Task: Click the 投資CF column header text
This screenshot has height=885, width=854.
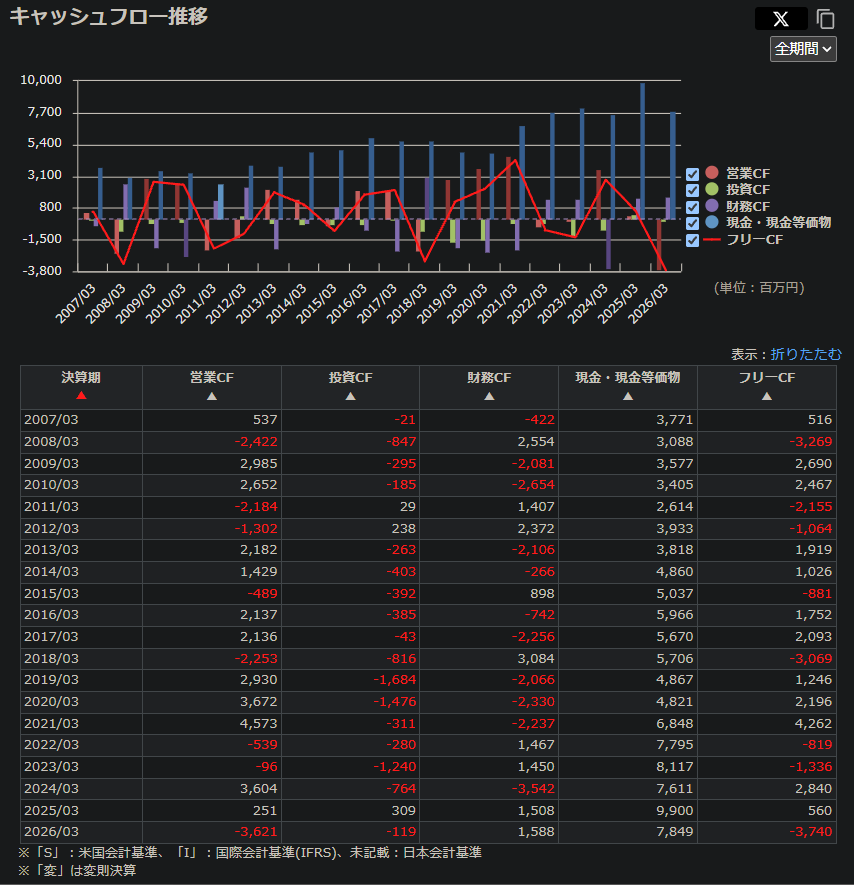Action: pyautogui.click(x=351, y=378)
